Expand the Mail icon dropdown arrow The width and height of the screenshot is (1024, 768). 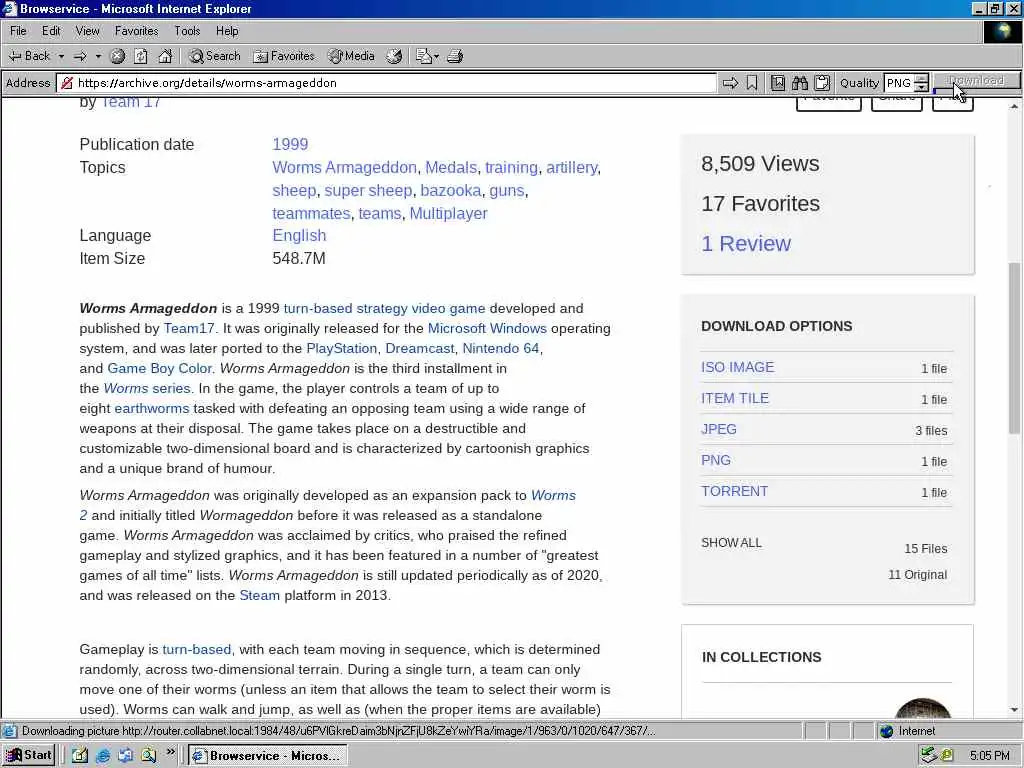tap(436, 57)
